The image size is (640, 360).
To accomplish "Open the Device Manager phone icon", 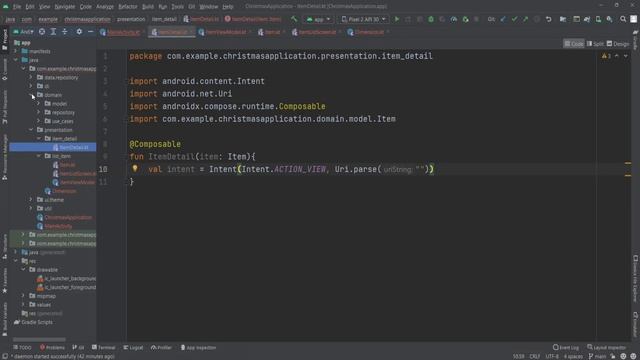I will (598, 19).
